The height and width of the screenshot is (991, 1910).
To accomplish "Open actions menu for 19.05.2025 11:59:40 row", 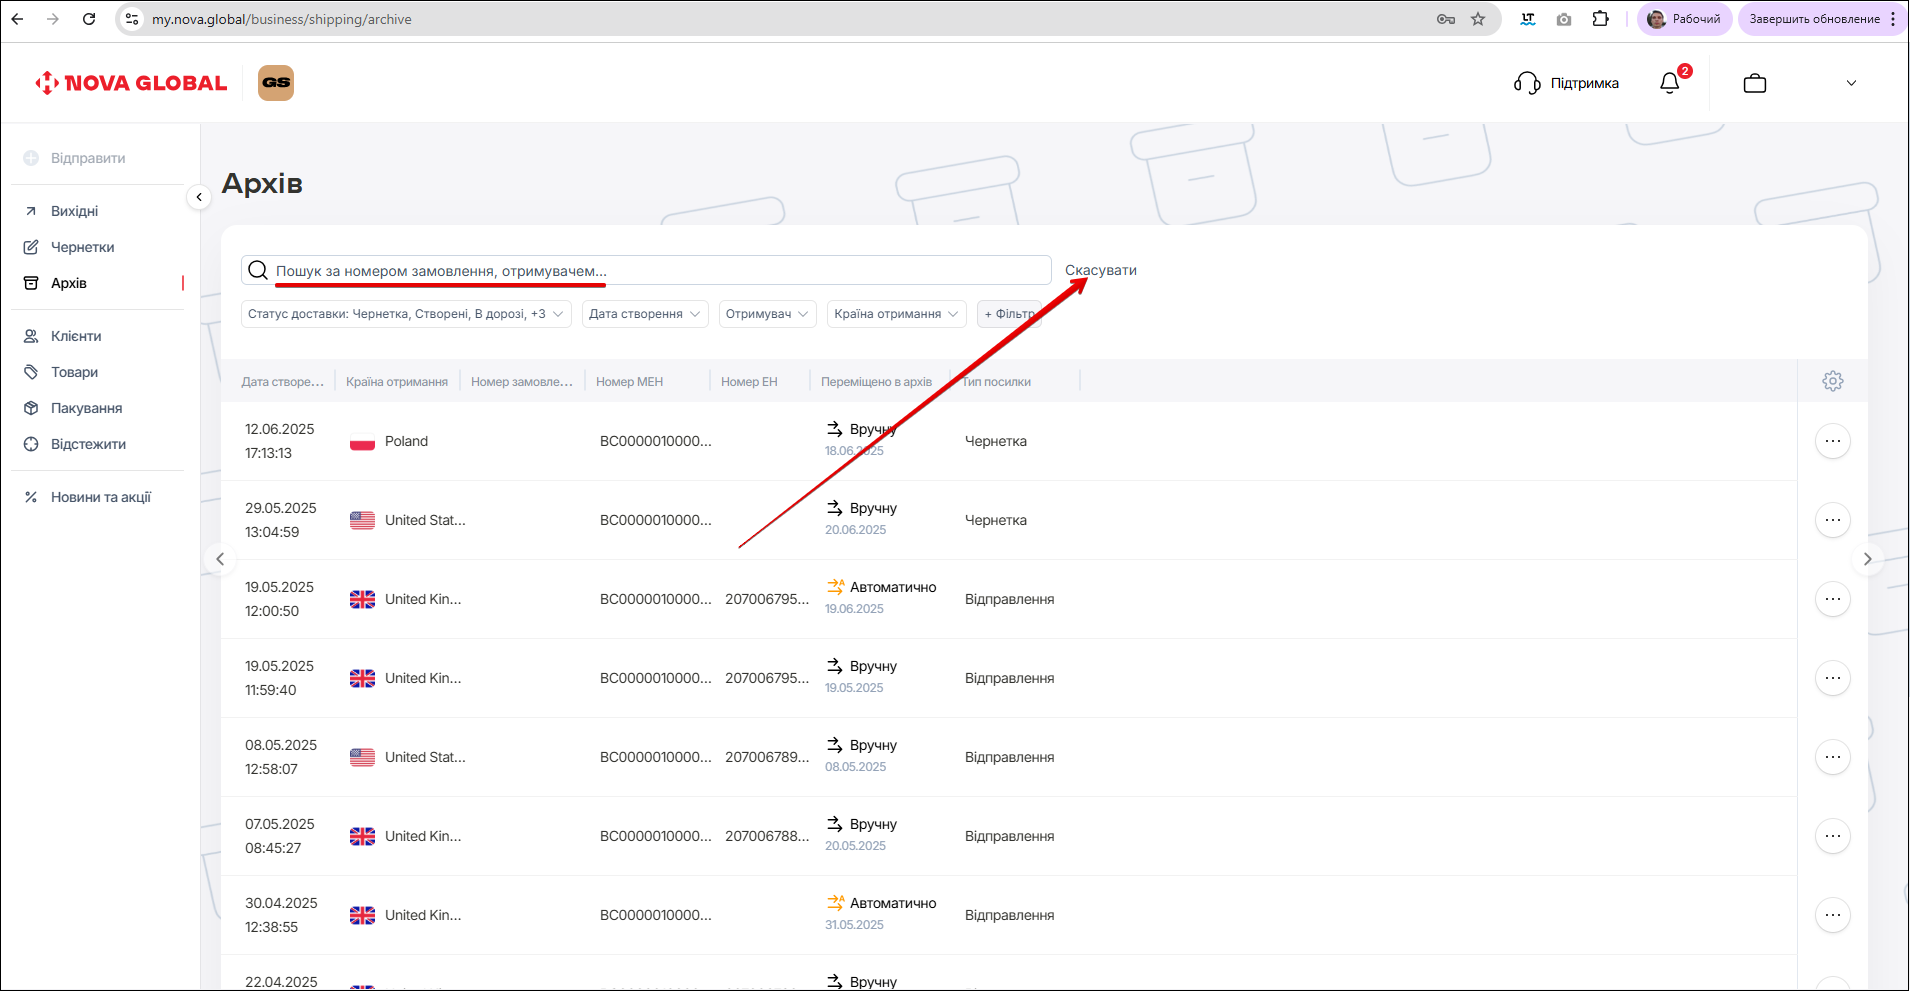I will 1833,678.
